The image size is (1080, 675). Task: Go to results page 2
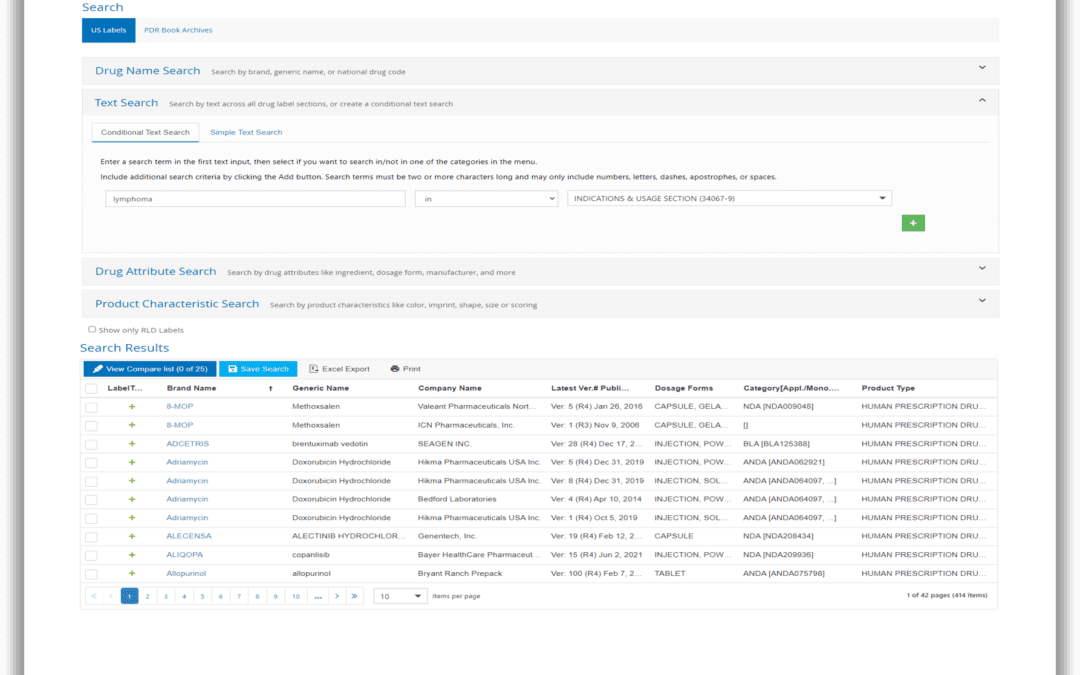147,596
